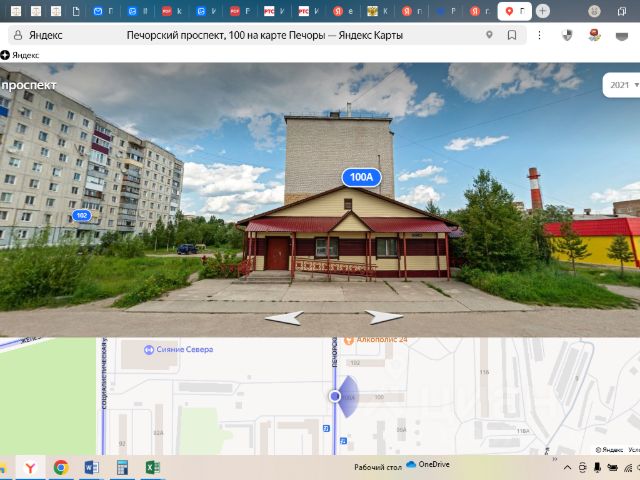This screenshot has height=480, width=640.
Task: Open the Wi-Fi network tray icon
Action: coord(628,468)
